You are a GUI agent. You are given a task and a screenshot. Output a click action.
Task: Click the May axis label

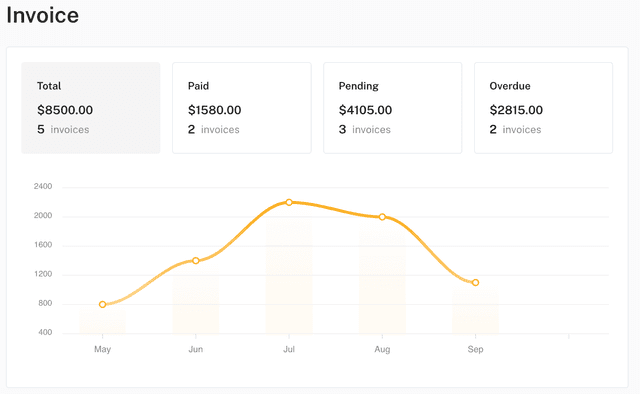[102, 349]
